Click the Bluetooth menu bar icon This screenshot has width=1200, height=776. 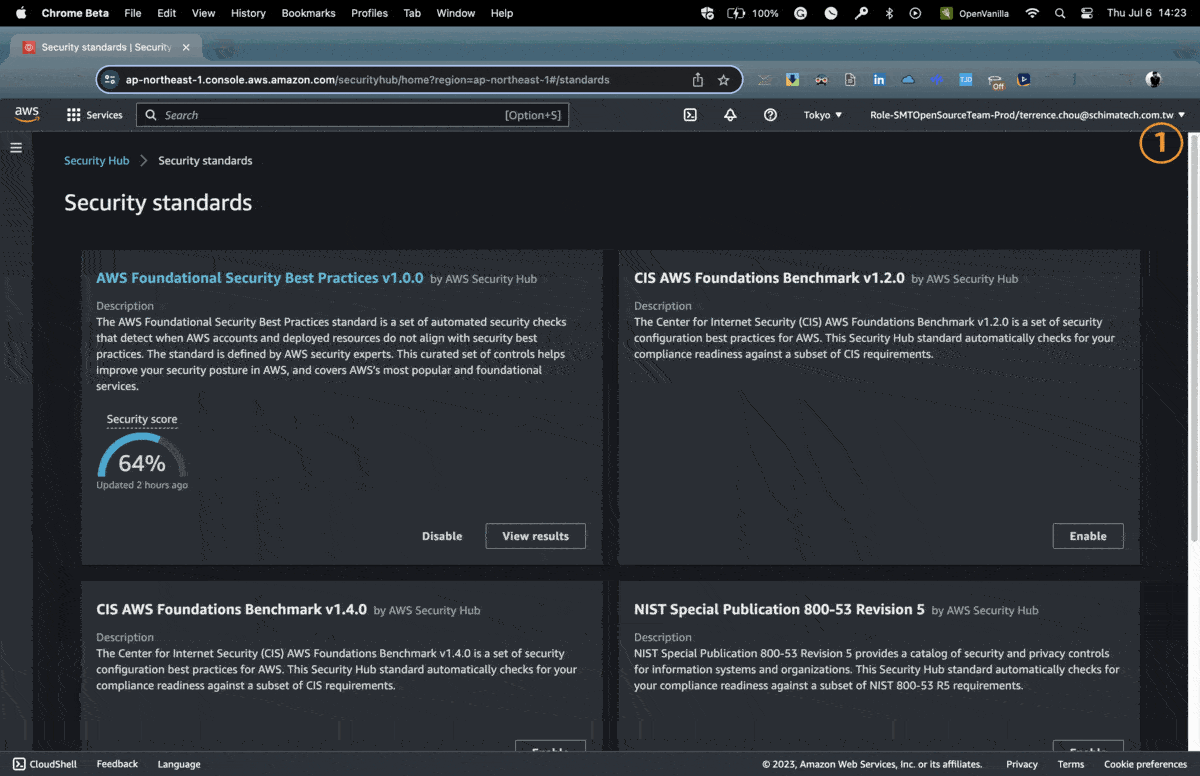coord(889,13)
